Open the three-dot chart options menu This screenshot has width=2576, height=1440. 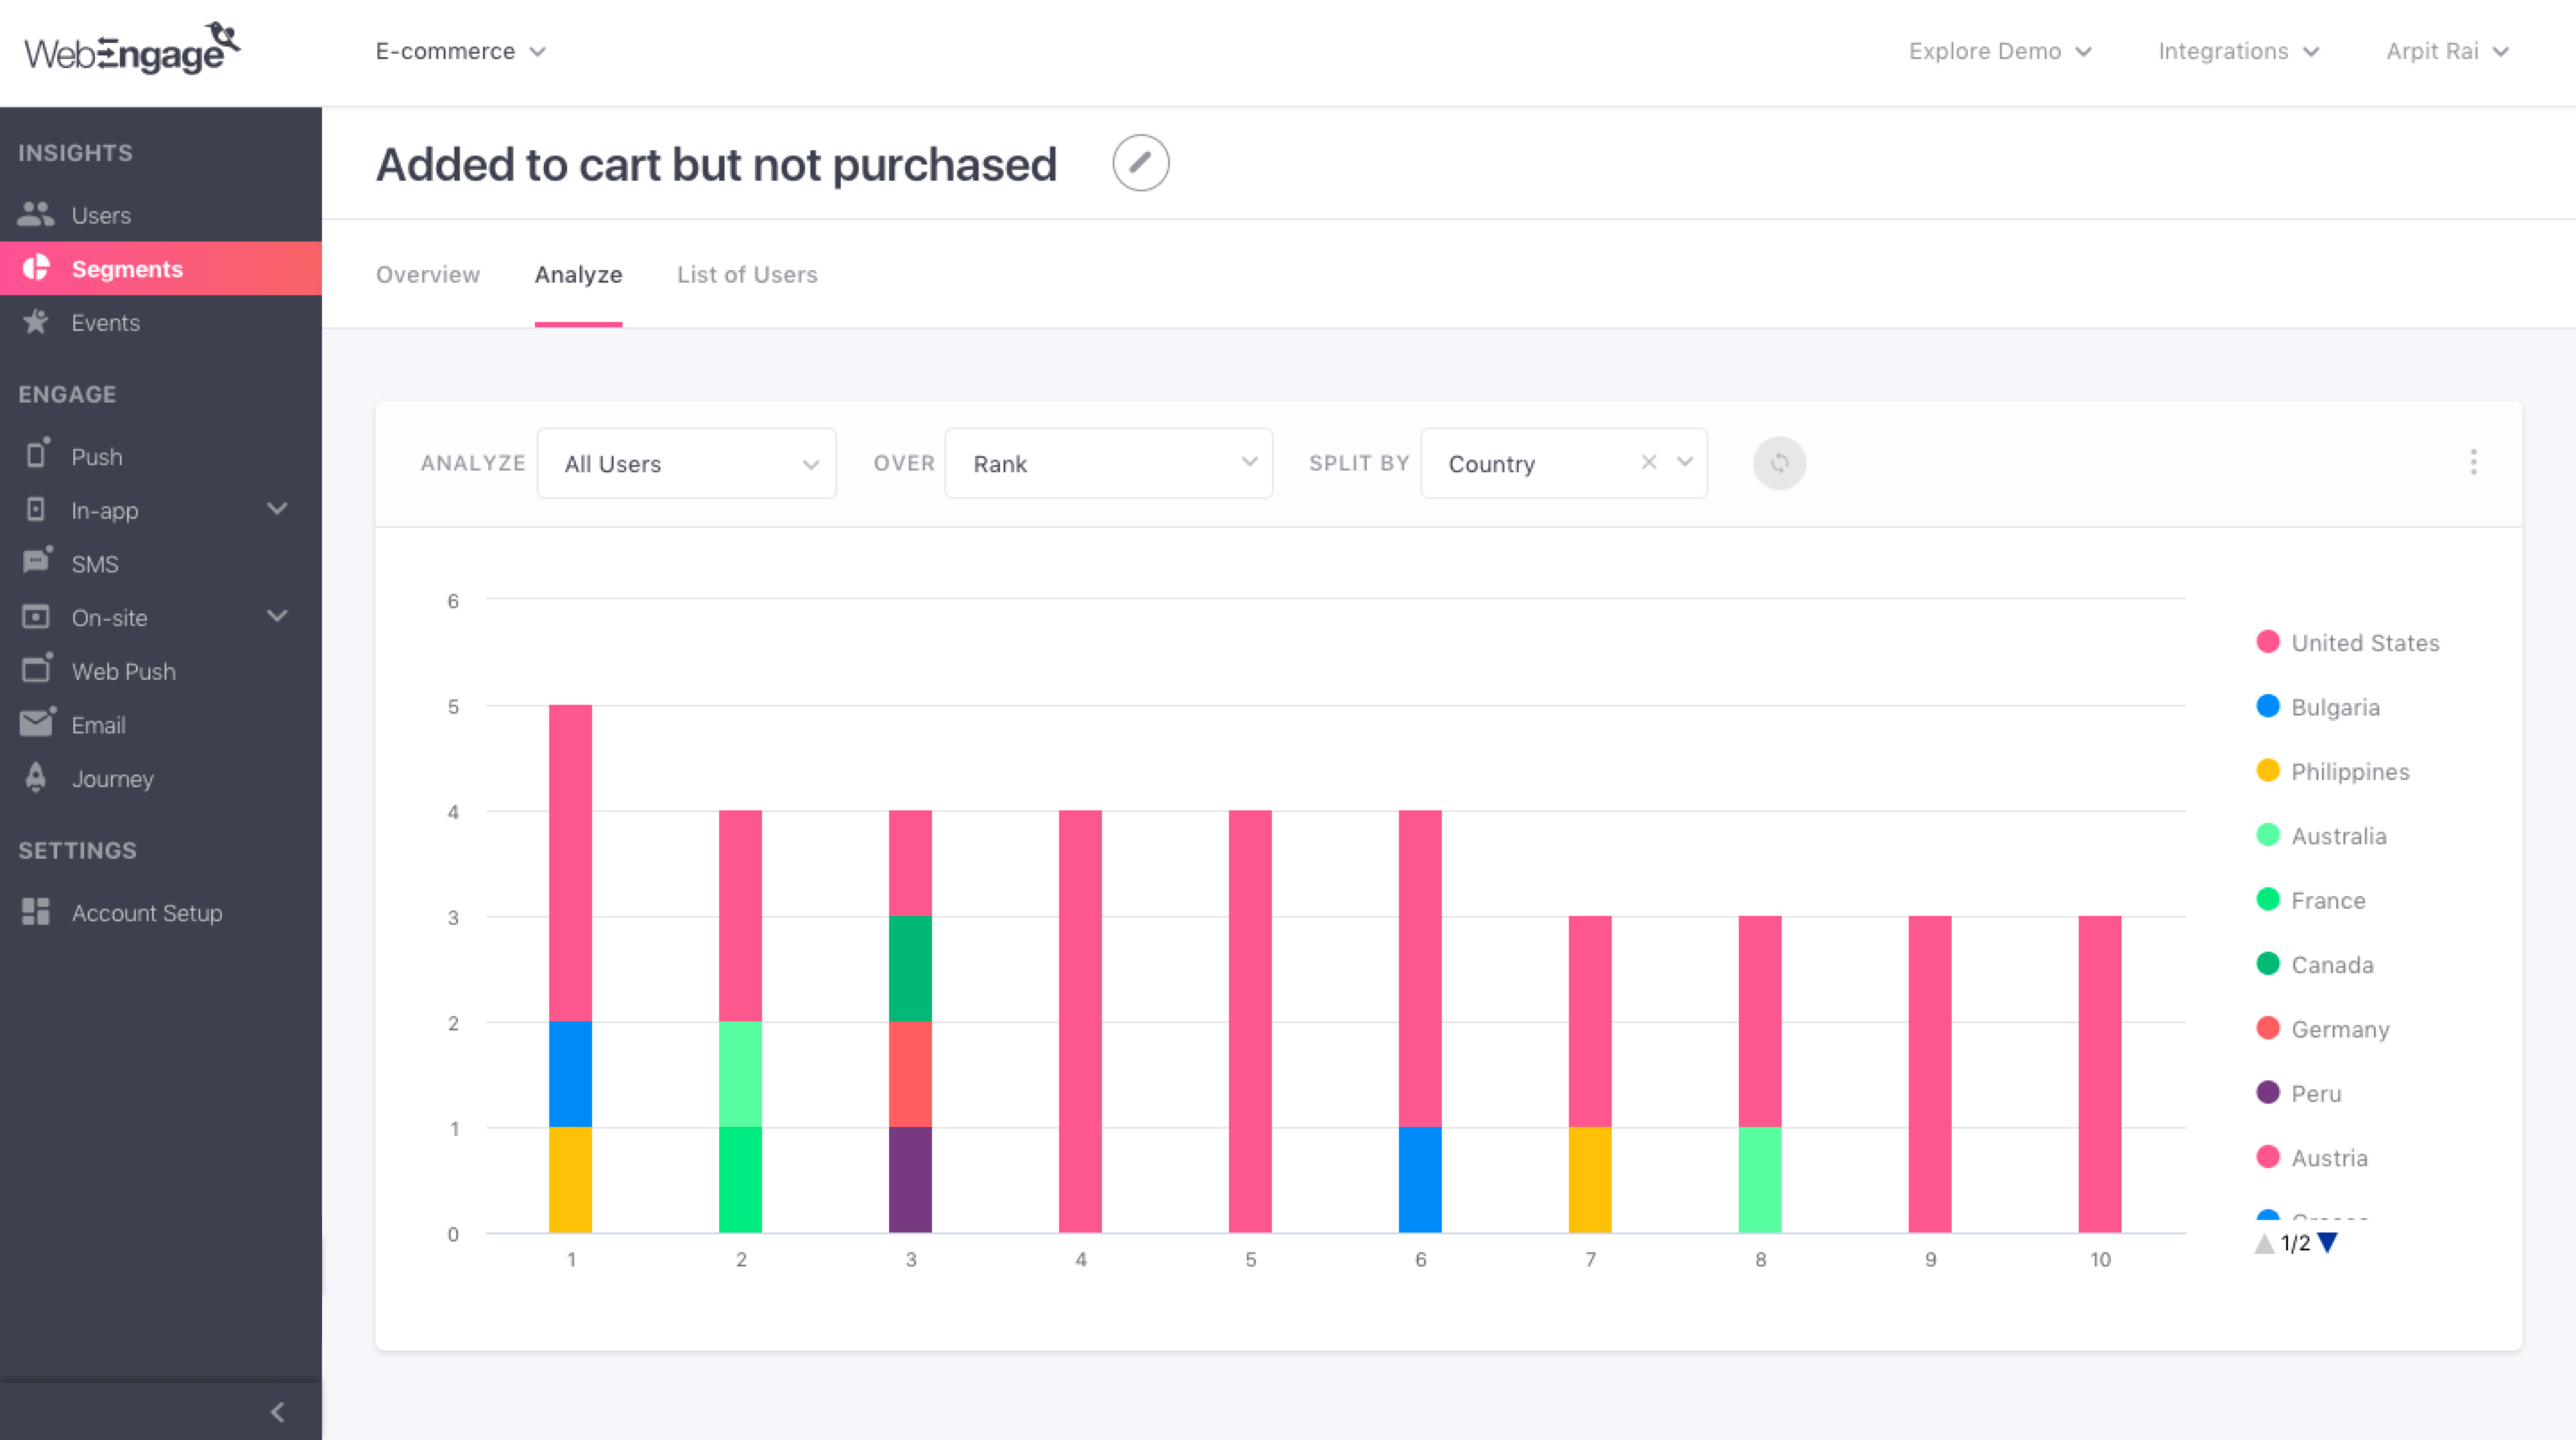[x=2472, y=462]
